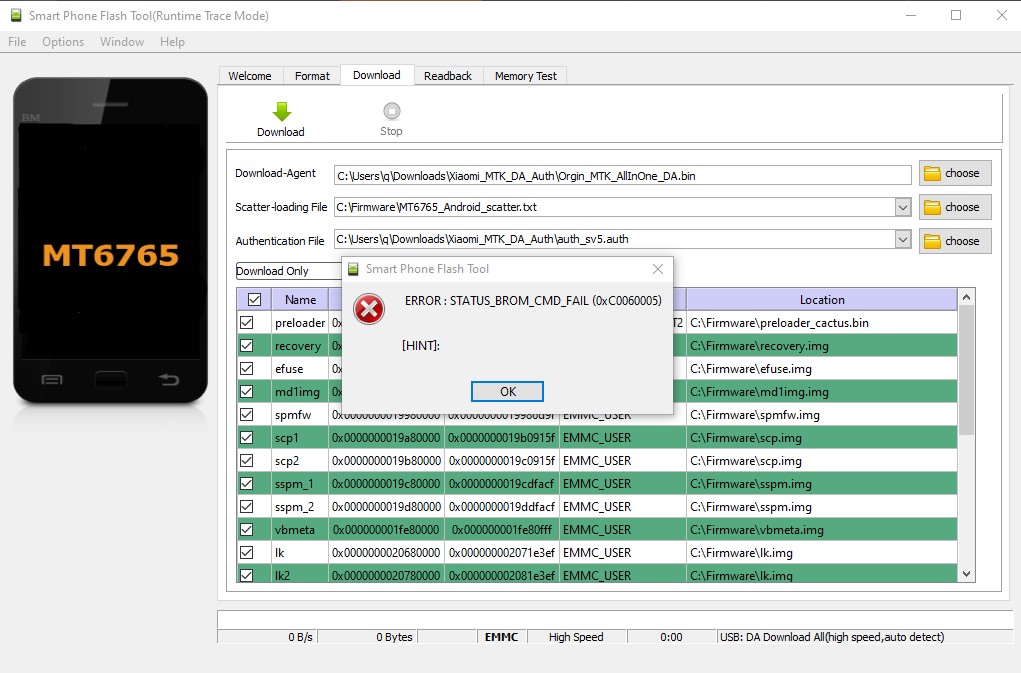Toggle the select-all header checkbox

(254, 299)
